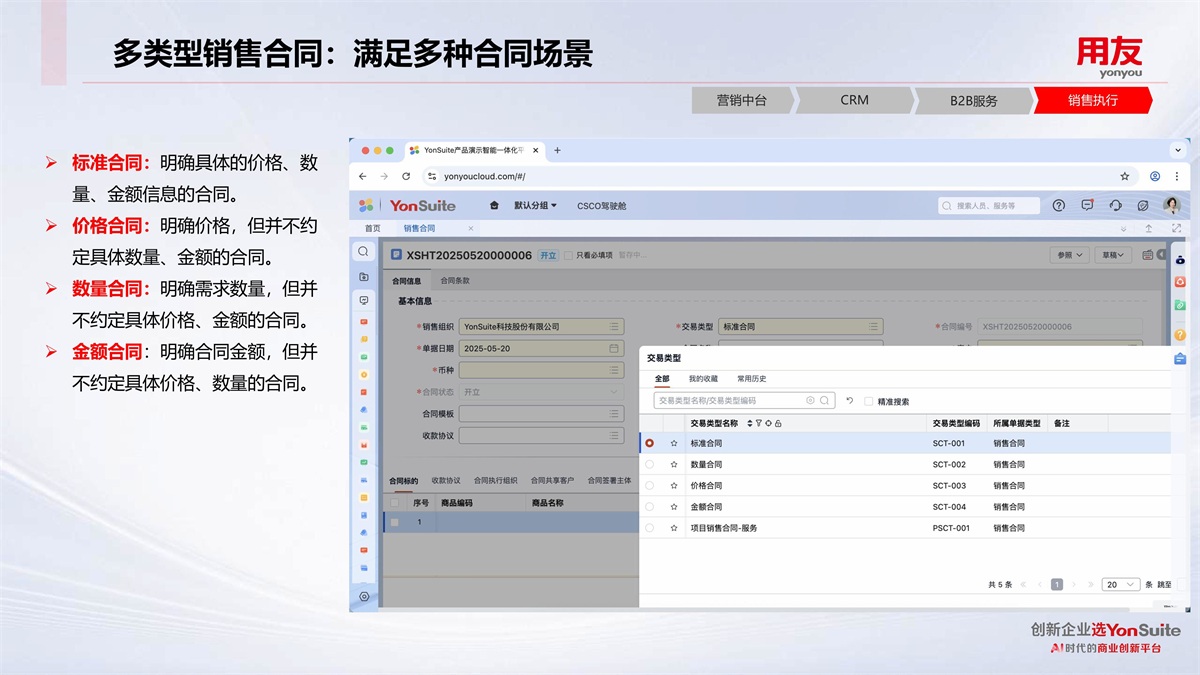The height and width of the screenshot is (675, 1200).
Task: Click the reset icon beside the search box
Action: (x=850, y=401)
